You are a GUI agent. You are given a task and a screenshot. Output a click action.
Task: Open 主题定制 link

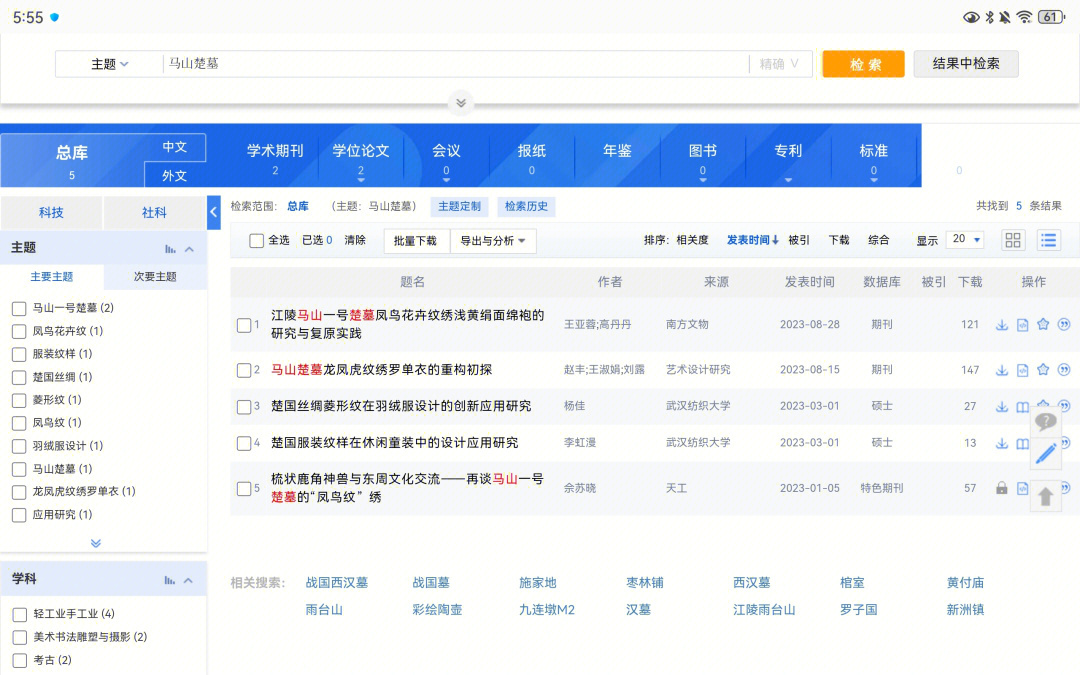pyautogui.click(x=459, y=207)
